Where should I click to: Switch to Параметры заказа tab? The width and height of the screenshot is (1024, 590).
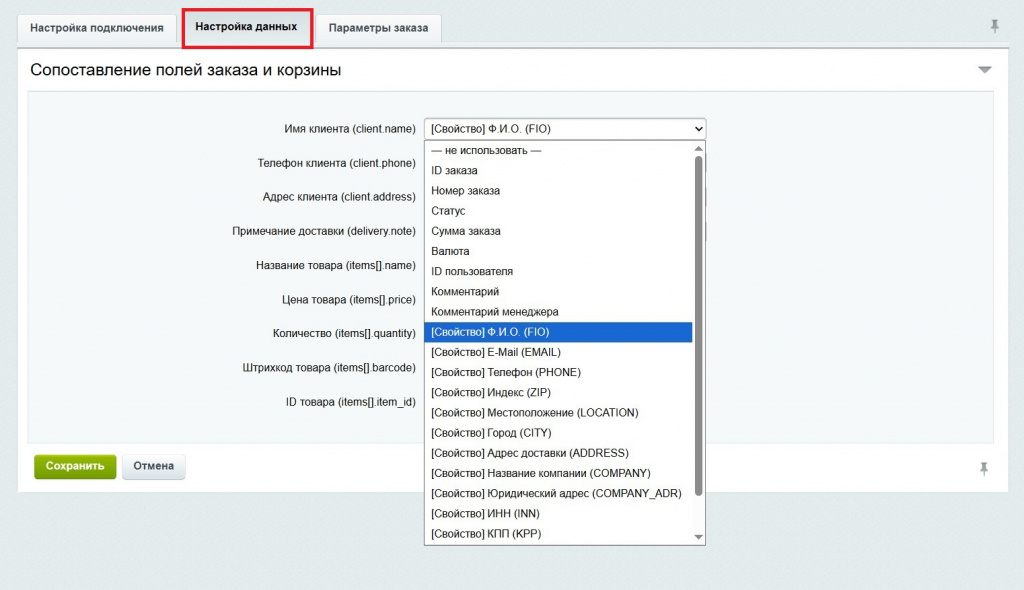pos(378,28)
